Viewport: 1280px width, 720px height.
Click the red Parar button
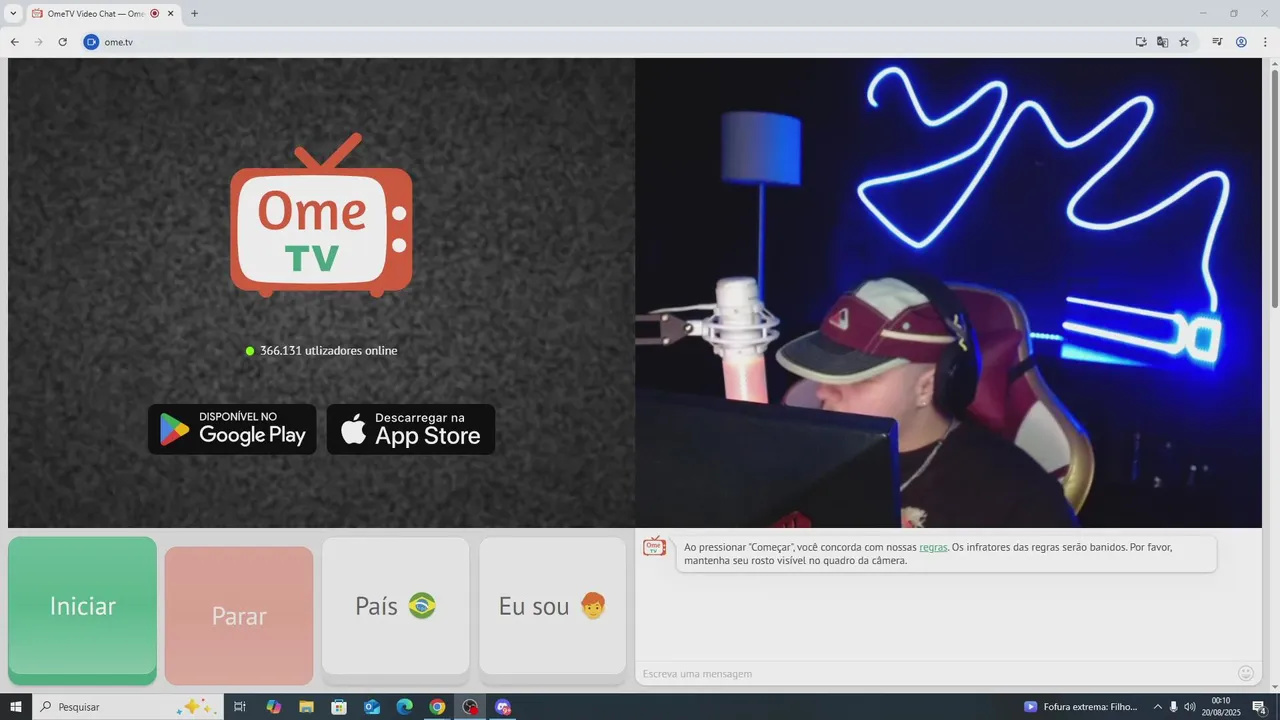(239, 615)
